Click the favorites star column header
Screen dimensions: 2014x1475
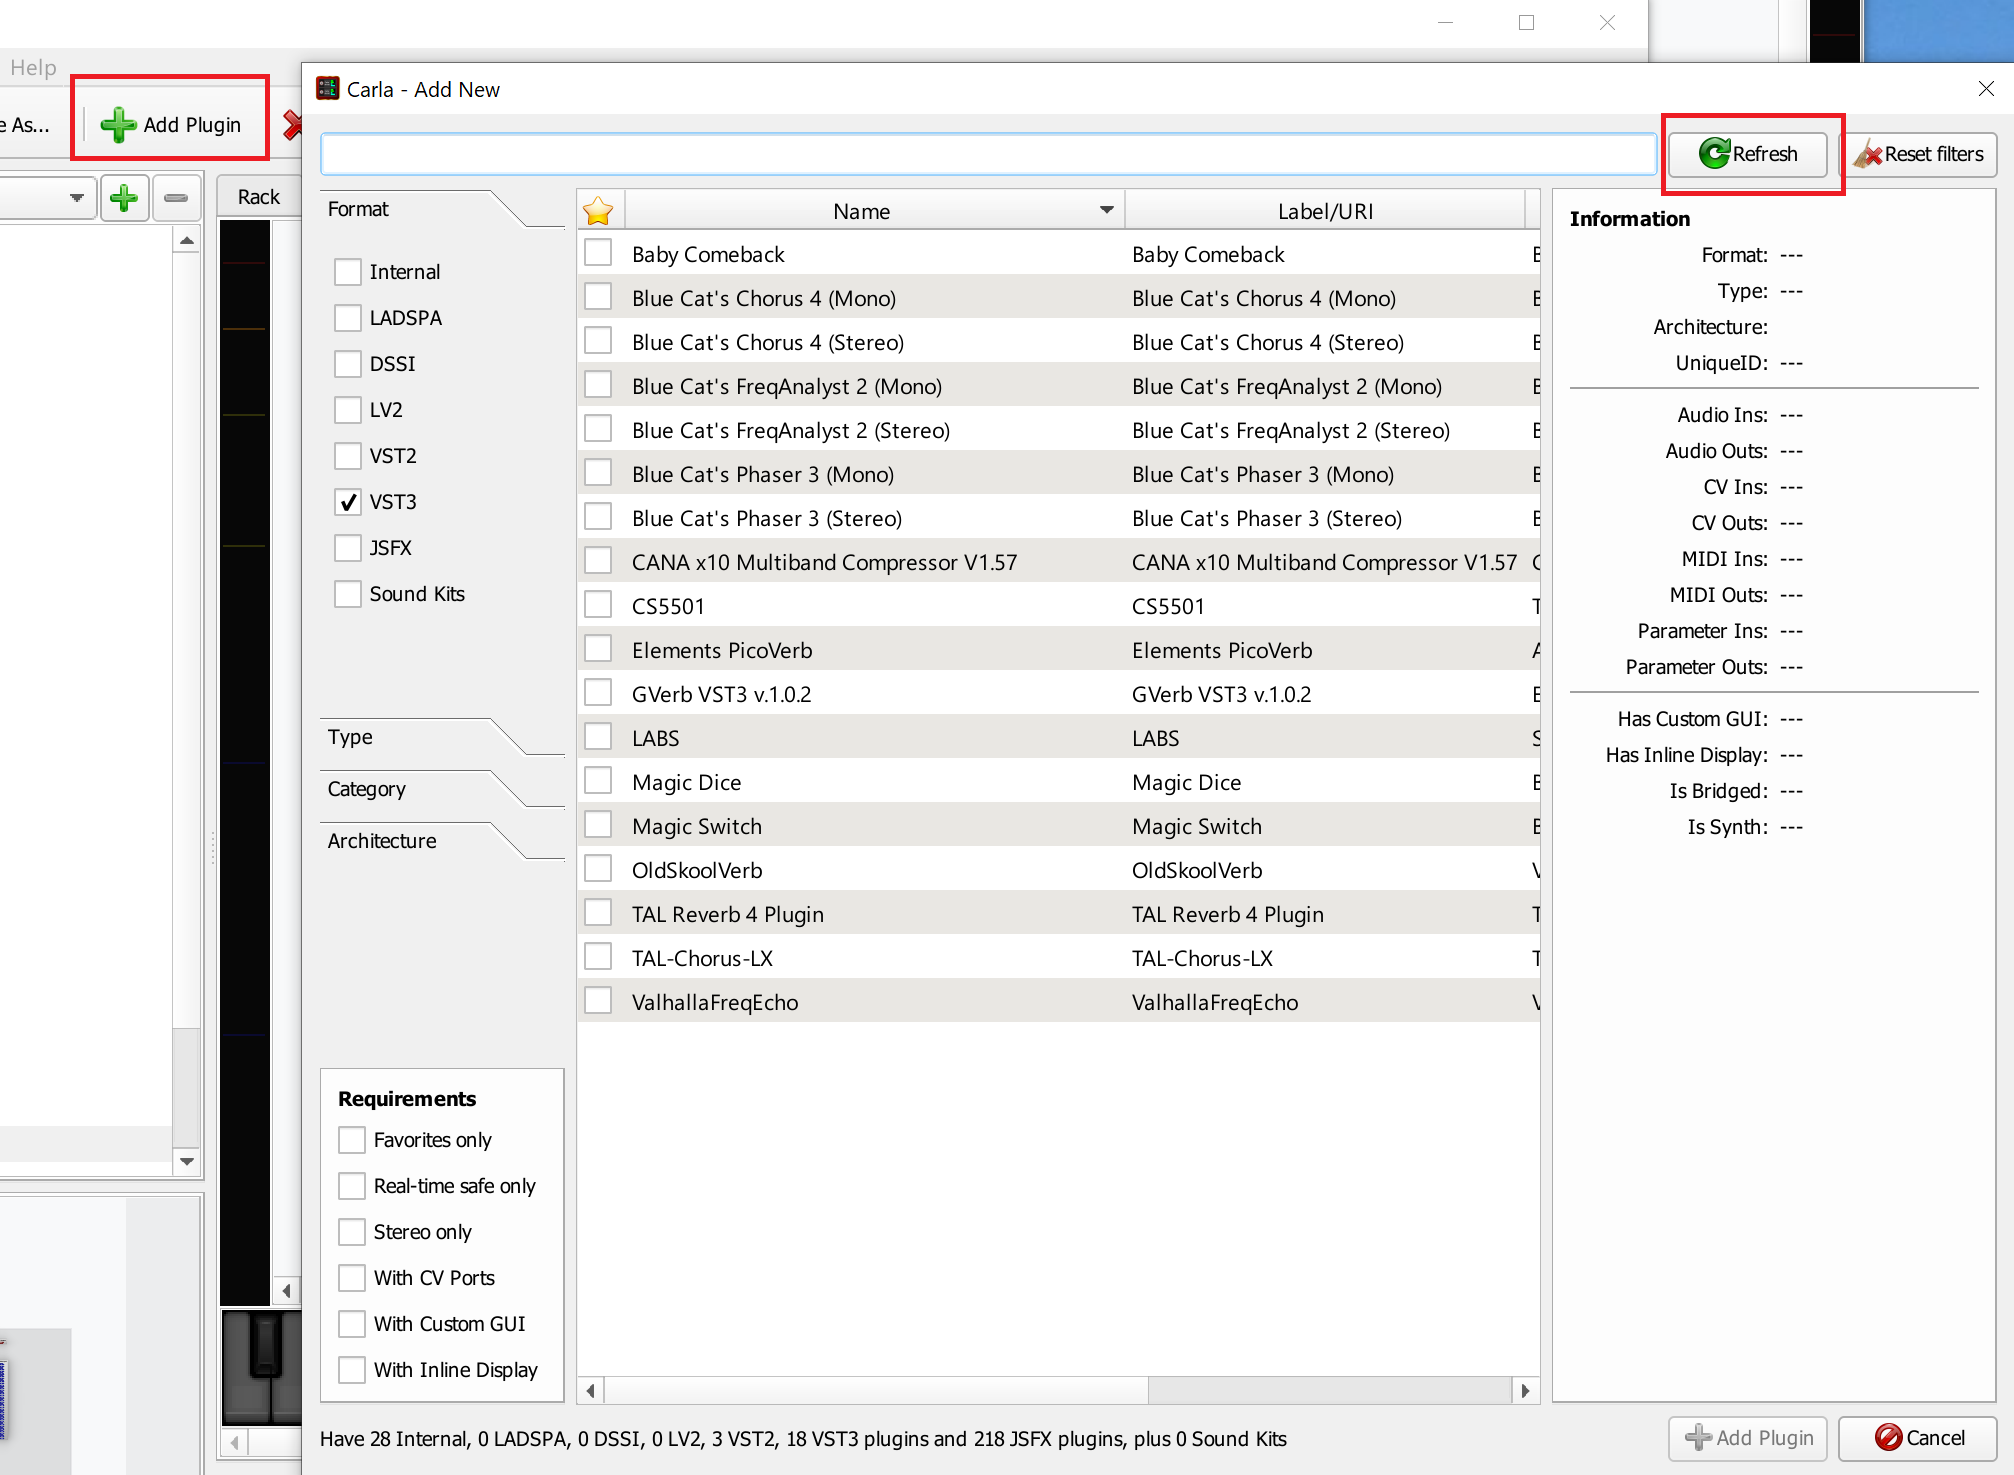pos(598,211)
